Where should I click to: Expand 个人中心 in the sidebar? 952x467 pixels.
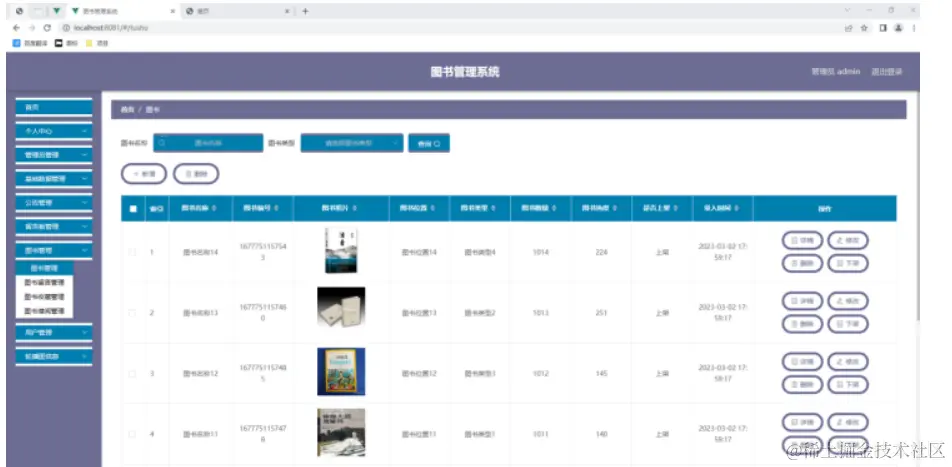53,131
